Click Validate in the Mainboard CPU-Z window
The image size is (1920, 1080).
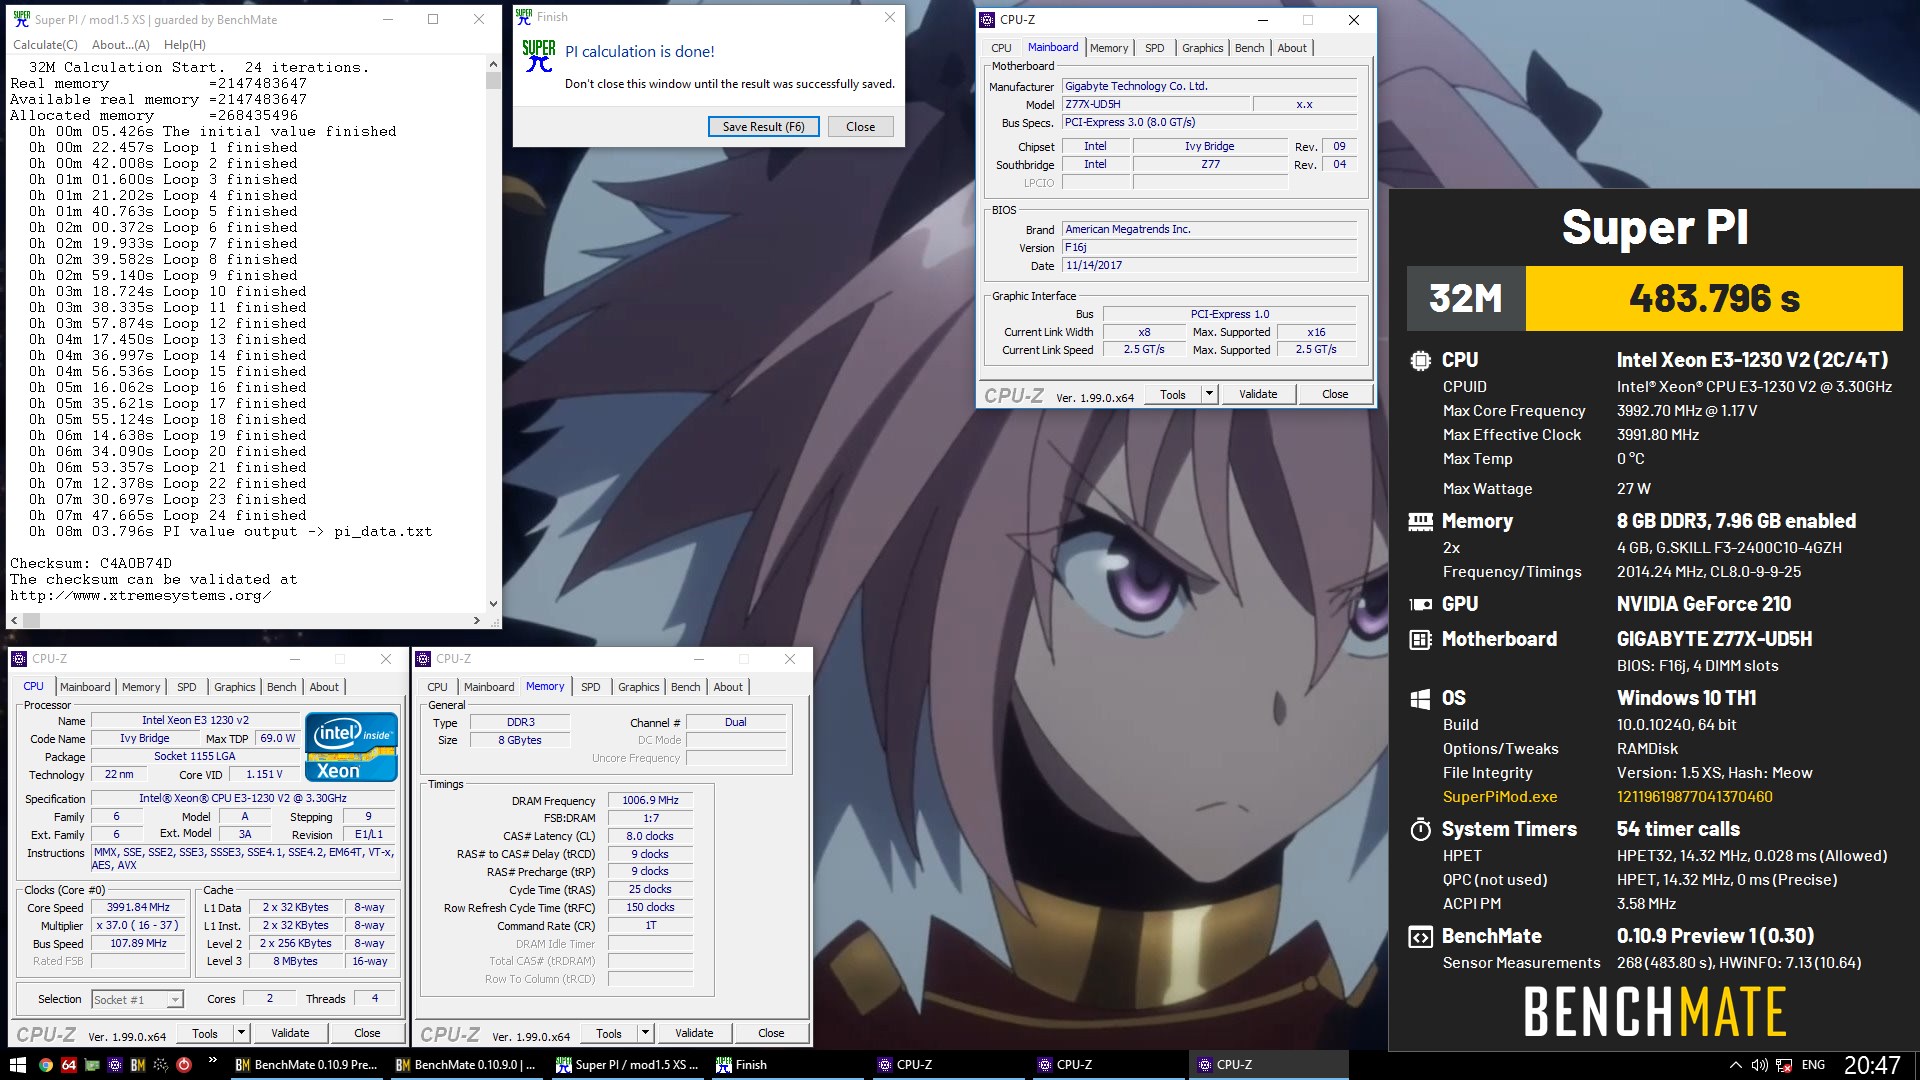(x=1258, y=394)
